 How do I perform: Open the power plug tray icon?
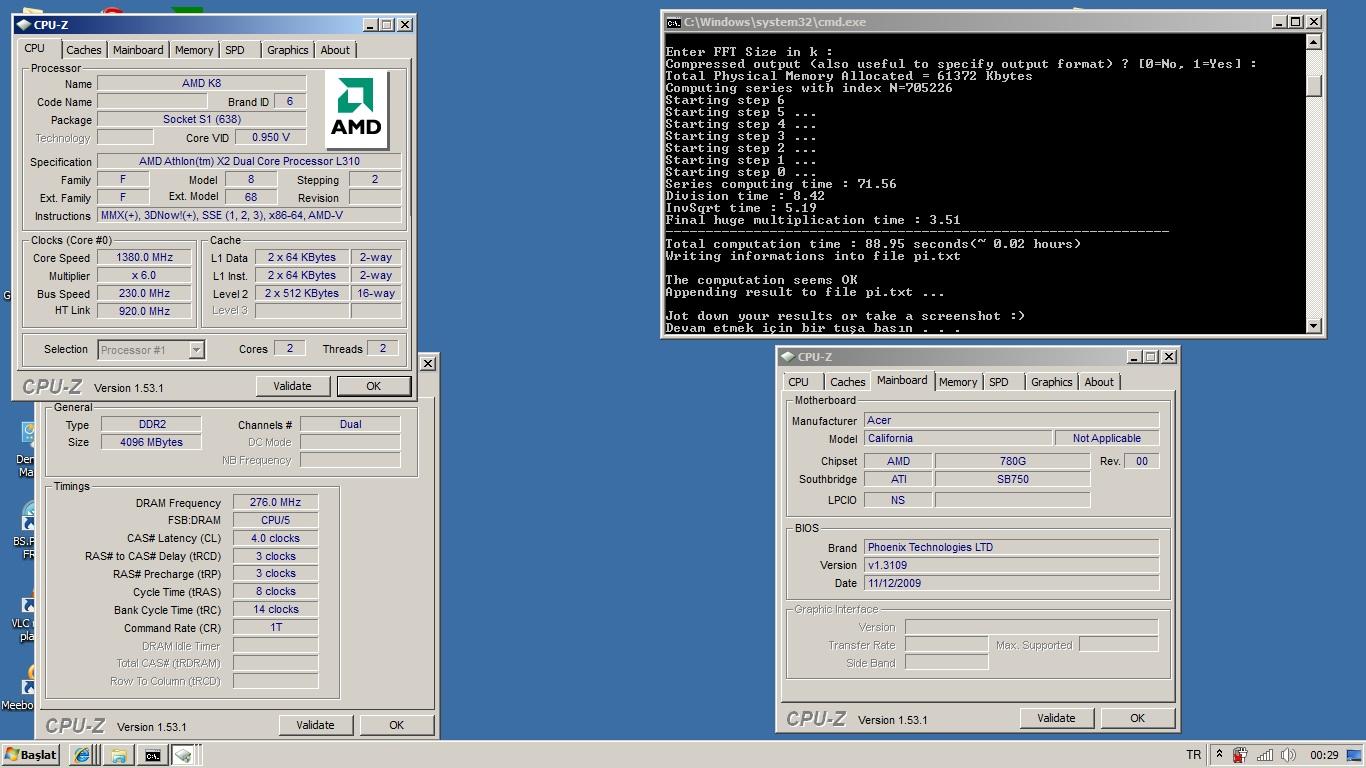[x=1240, y=755]
